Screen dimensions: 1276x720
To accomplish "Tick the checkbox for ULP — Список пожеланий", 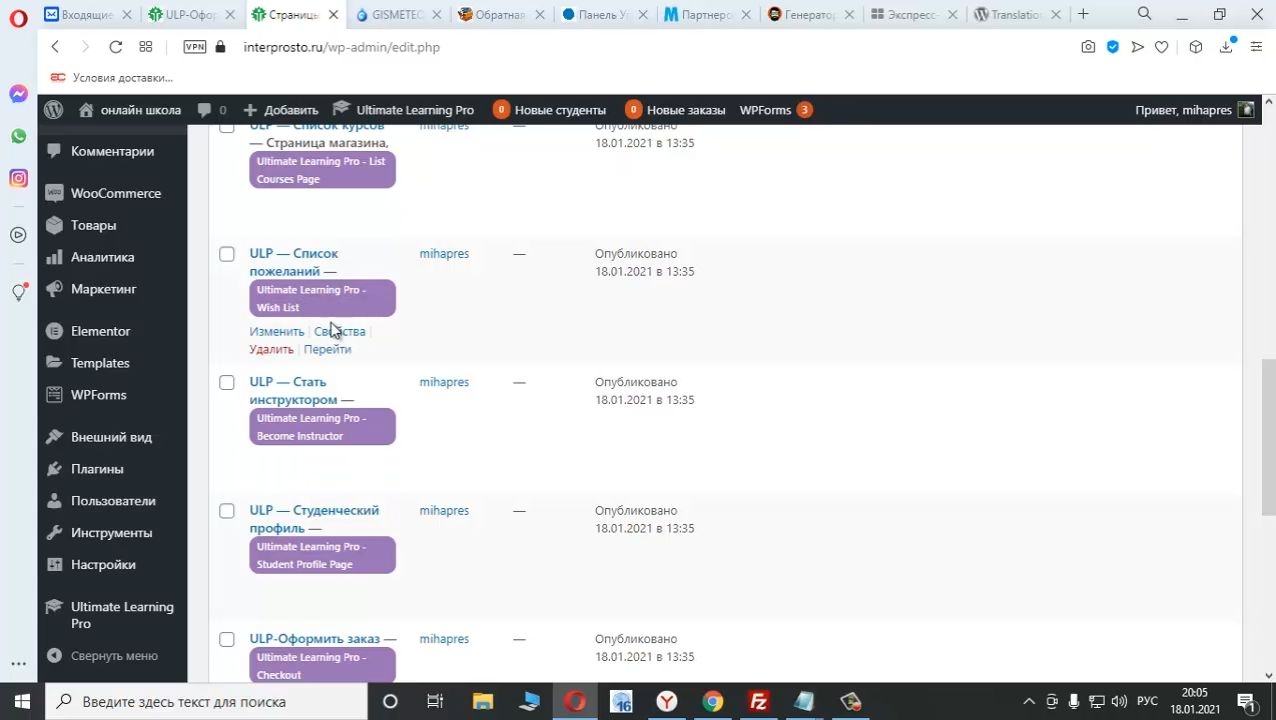I will click(227, 254).
